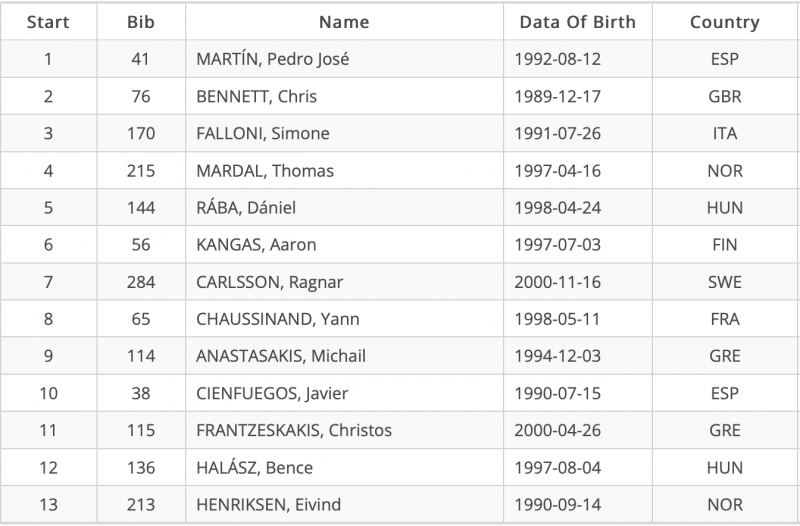The image size is (800, 526).
Task: Click RÁBA, Dániel name cell
Action: [x=246, y=208]
